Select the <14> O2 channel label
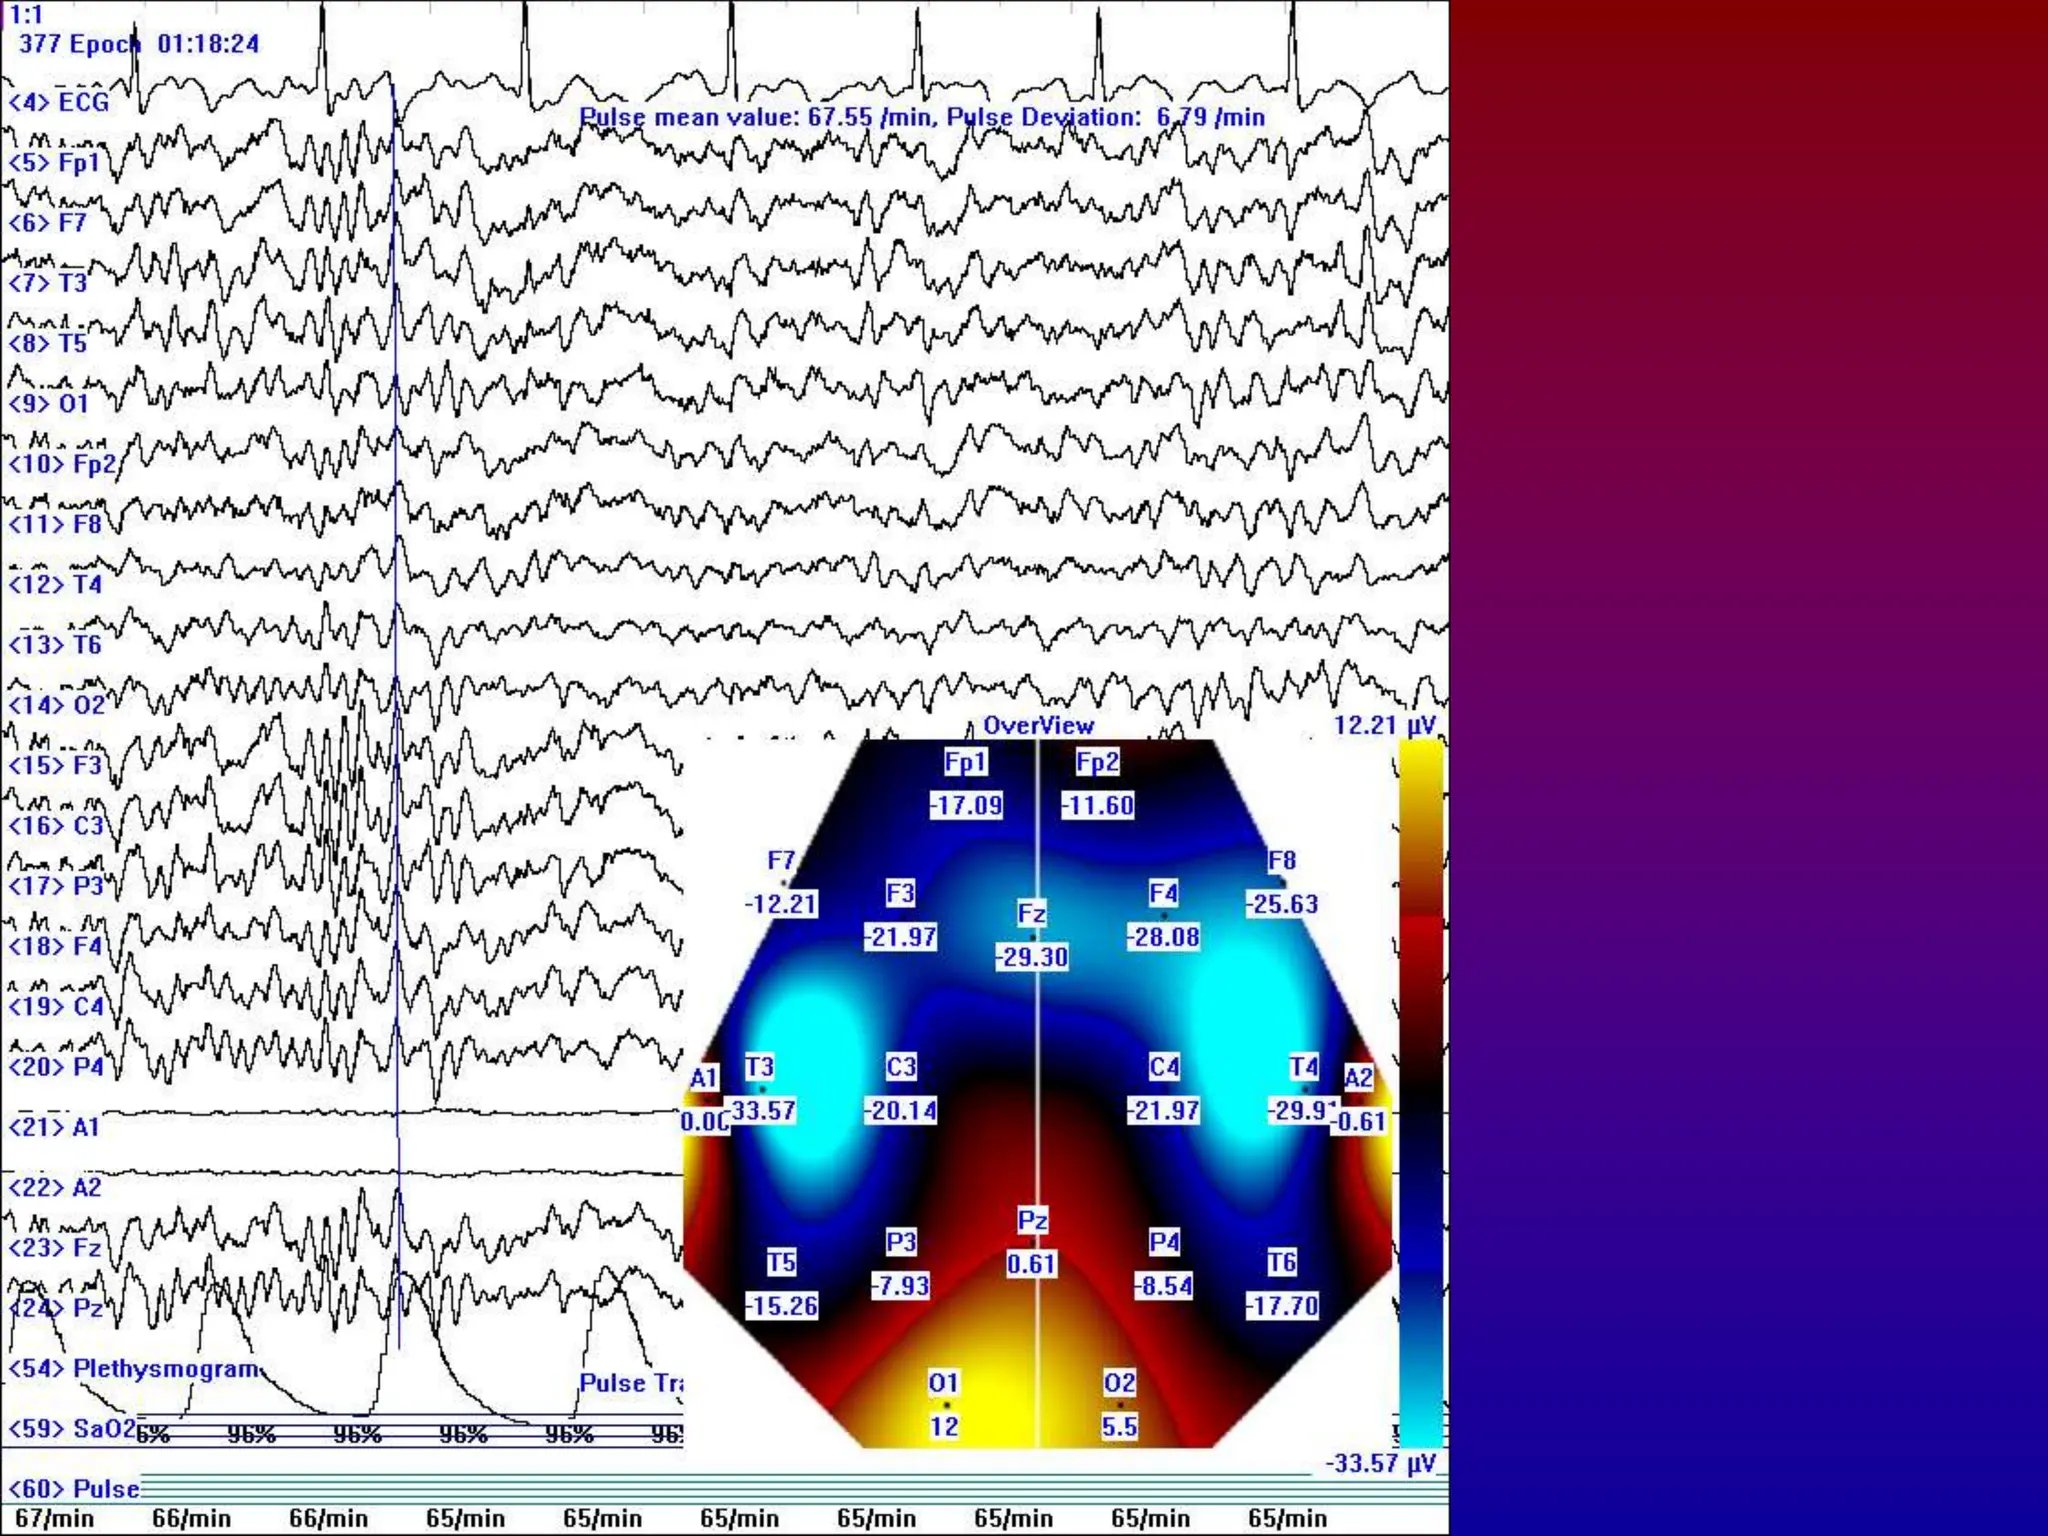Viewport: 2048px width, 1536px height. 57,705
